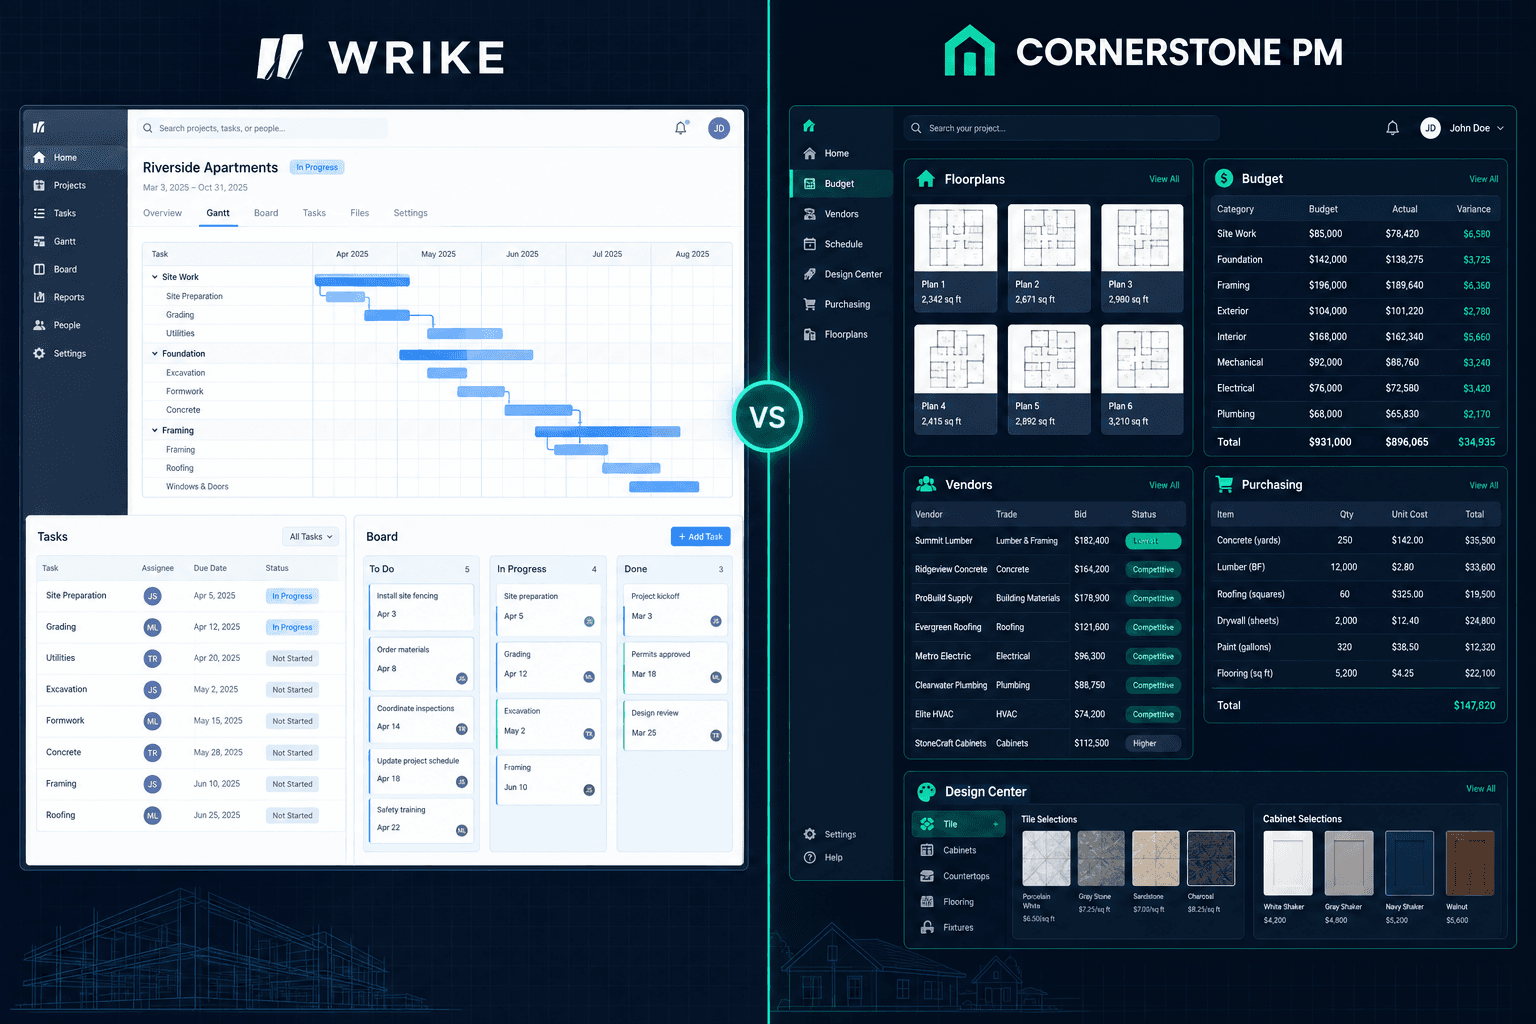Image resolution: width=1536 pixels, height=1024 pixels.
Task: Switch to Board tab in project
Action: pyautogui.click(x=266, y=213)
